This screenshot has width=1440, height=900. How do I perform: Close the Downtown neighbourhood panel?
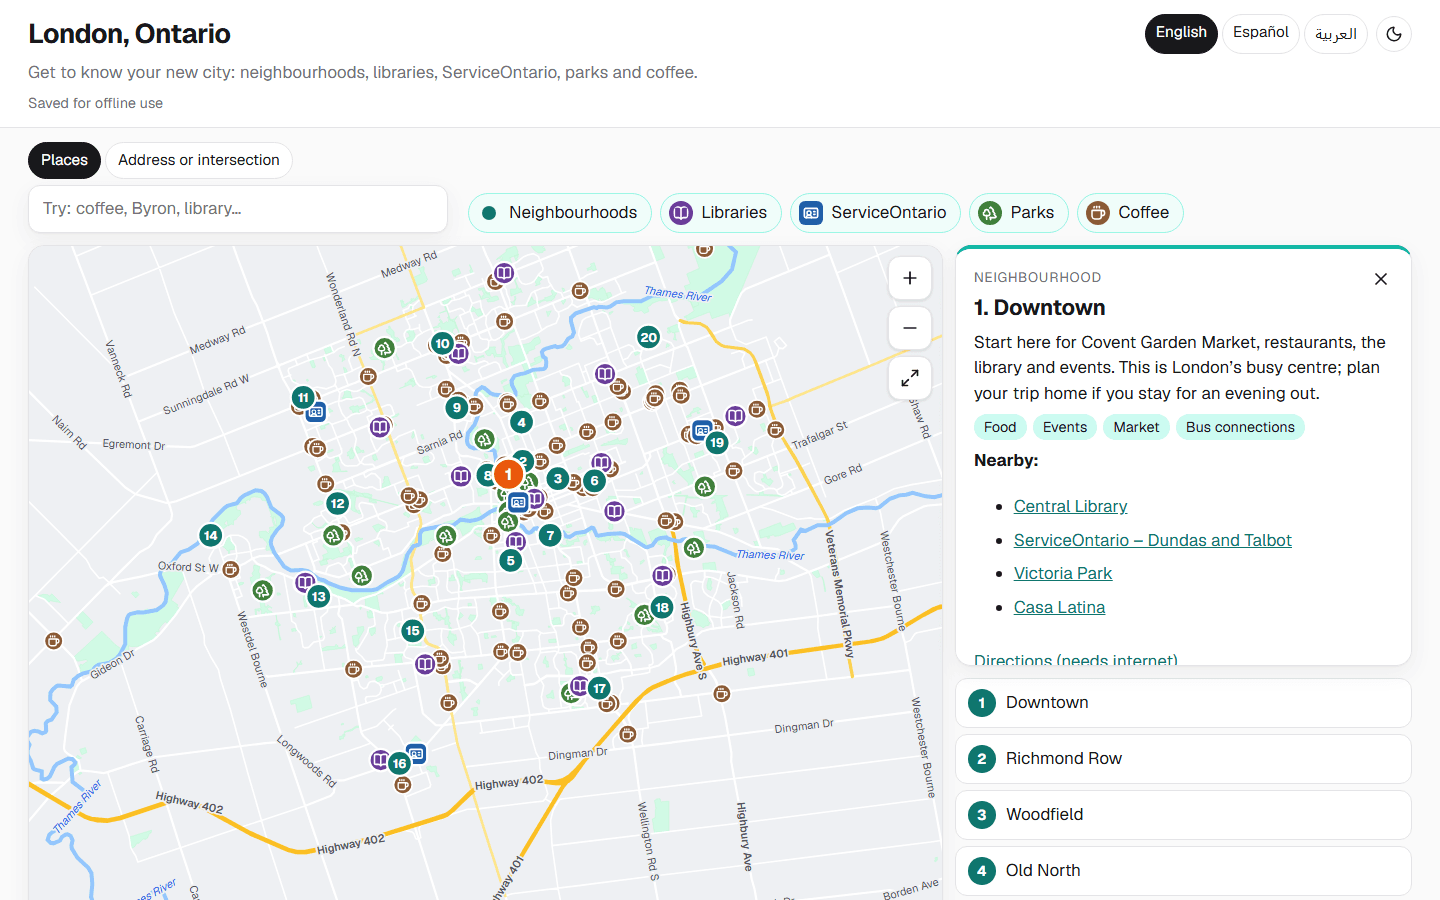[1381, 279]
